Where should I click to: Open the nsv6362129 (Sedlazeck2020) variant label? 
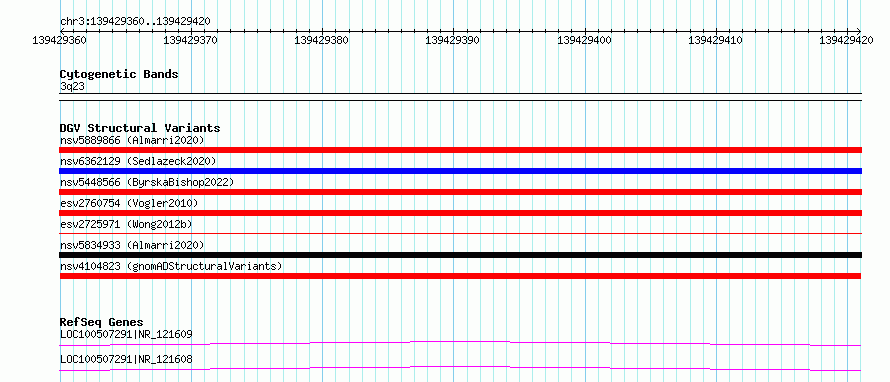click(138, 161)
